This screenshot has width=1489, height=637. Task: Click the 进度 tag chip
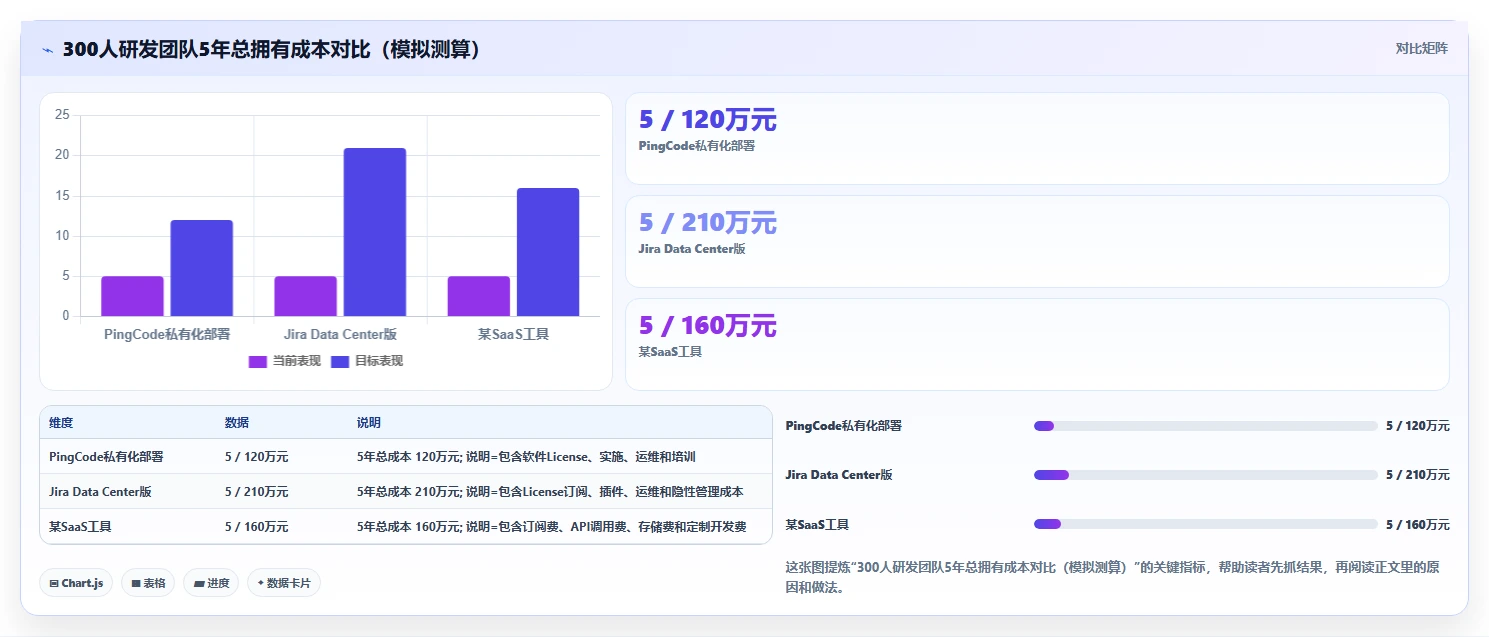(211, 583)
